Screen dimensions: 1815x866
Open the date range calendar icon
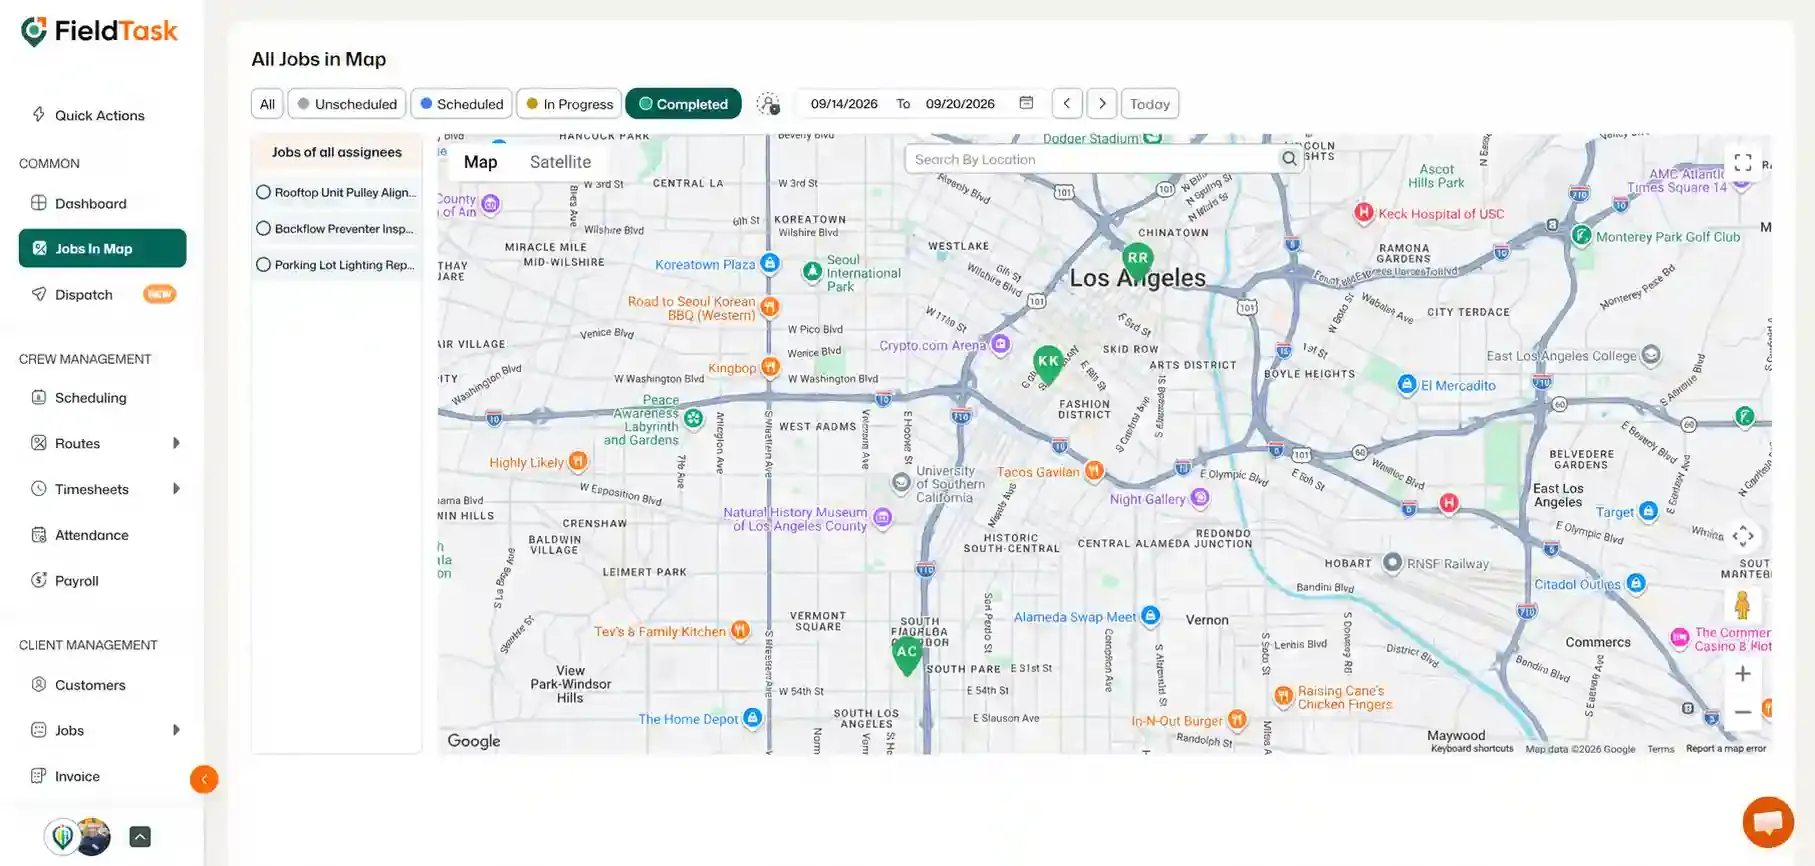(1026, 103)
